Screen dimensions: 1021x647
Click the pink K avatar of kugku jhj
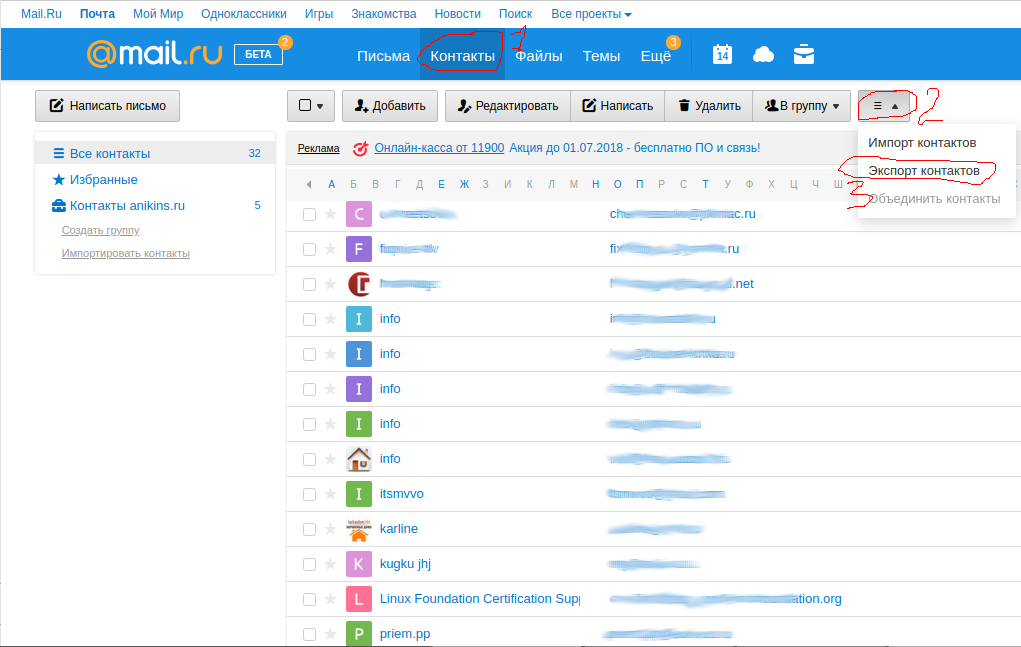tap(359, 564)
